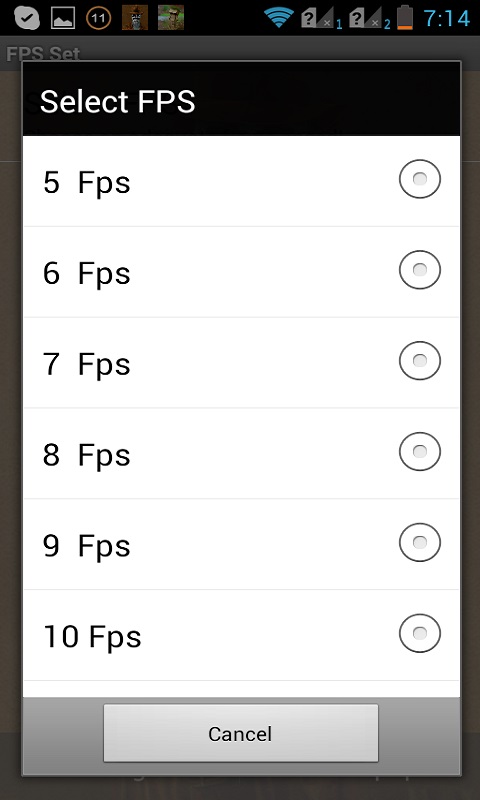Enable the 9 Fps radio option

tap(419, 542)
